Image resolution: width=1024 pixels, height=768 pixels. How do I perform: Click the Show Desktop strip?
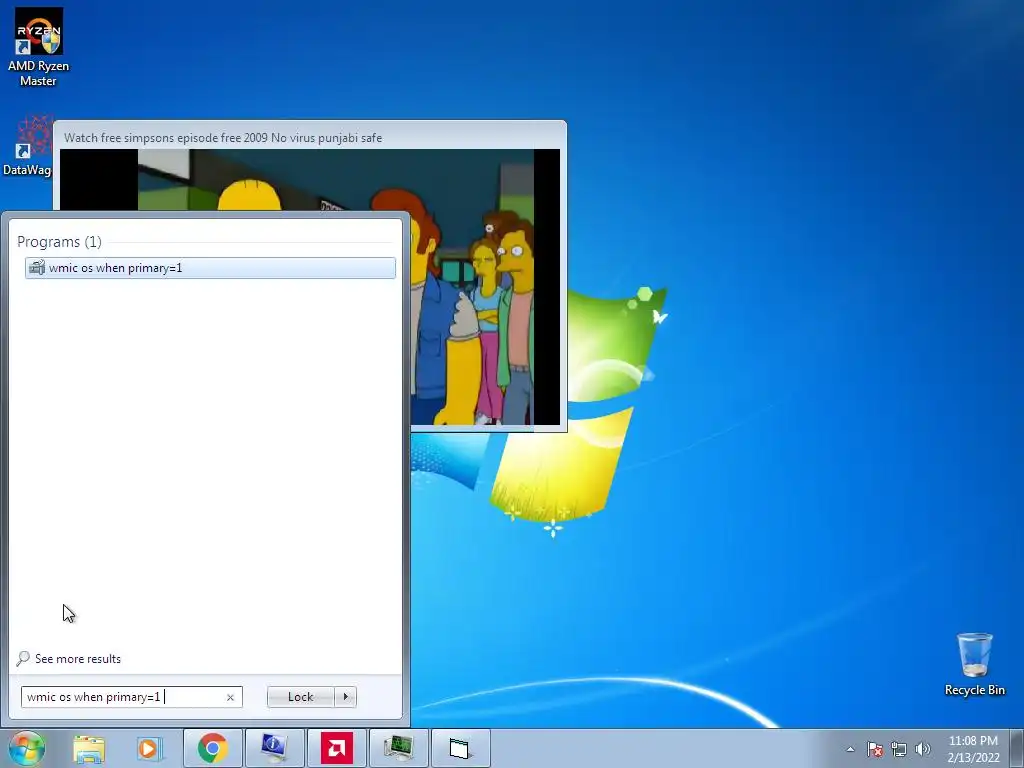pos(1017,748)
